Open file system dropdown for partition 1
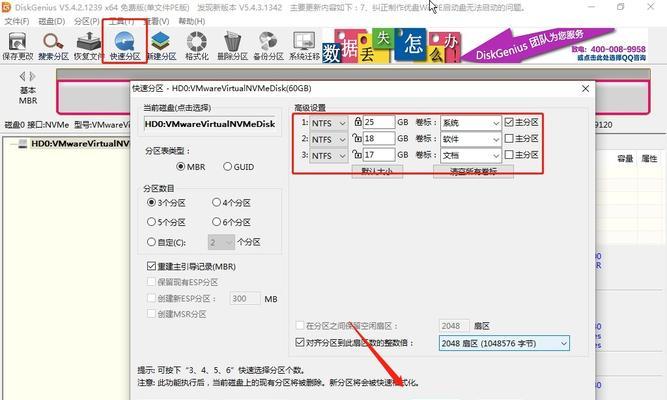 329,123
